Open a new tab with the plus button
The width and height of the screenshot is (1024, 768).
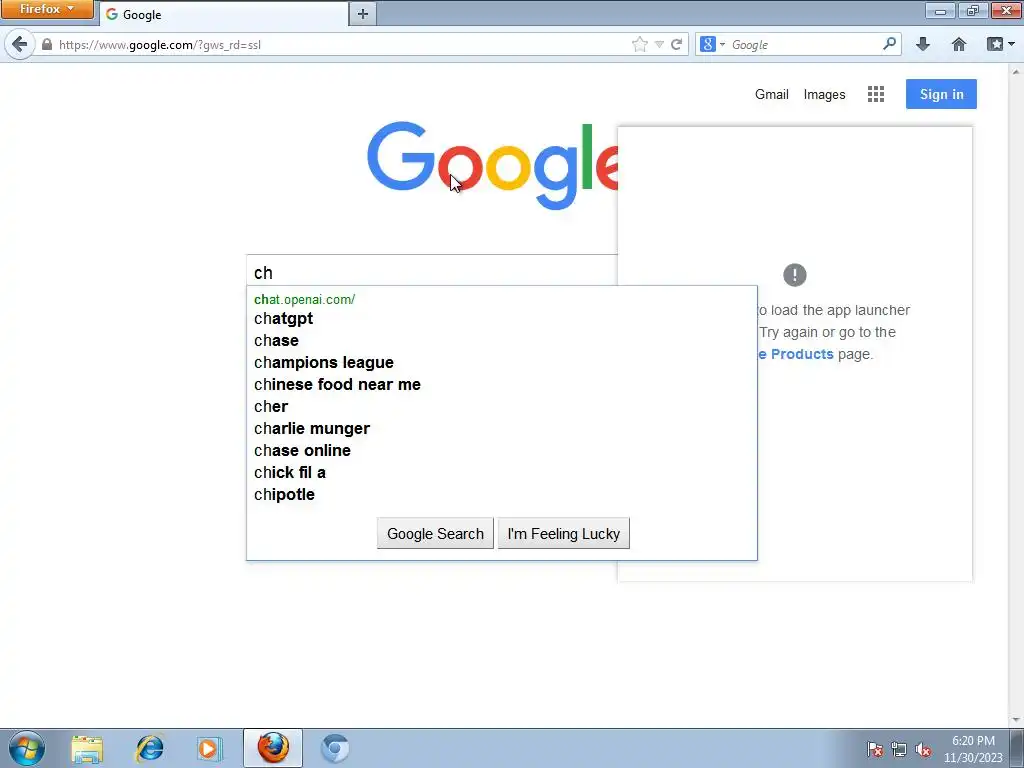pos(362,14)
